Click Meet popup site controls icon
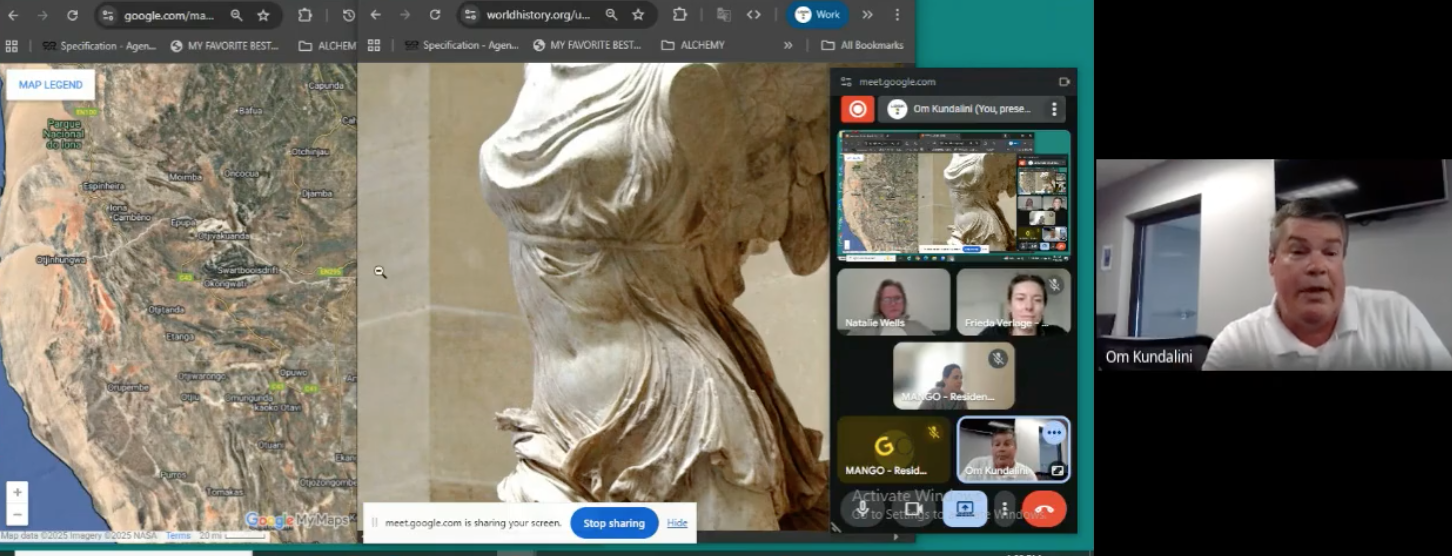The height and width of the screenshot is (556, 1452). pos(846,82)
